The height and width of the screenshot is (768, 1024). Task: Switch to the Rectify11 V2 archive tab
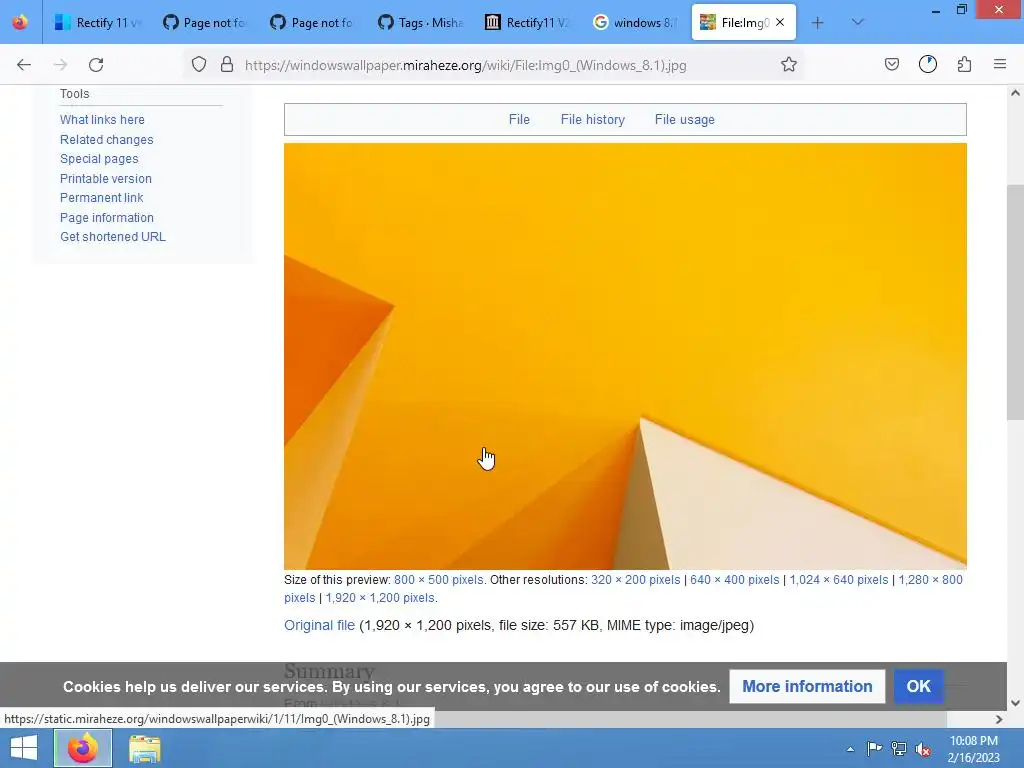pyautogui.click(x=528, y=23)
